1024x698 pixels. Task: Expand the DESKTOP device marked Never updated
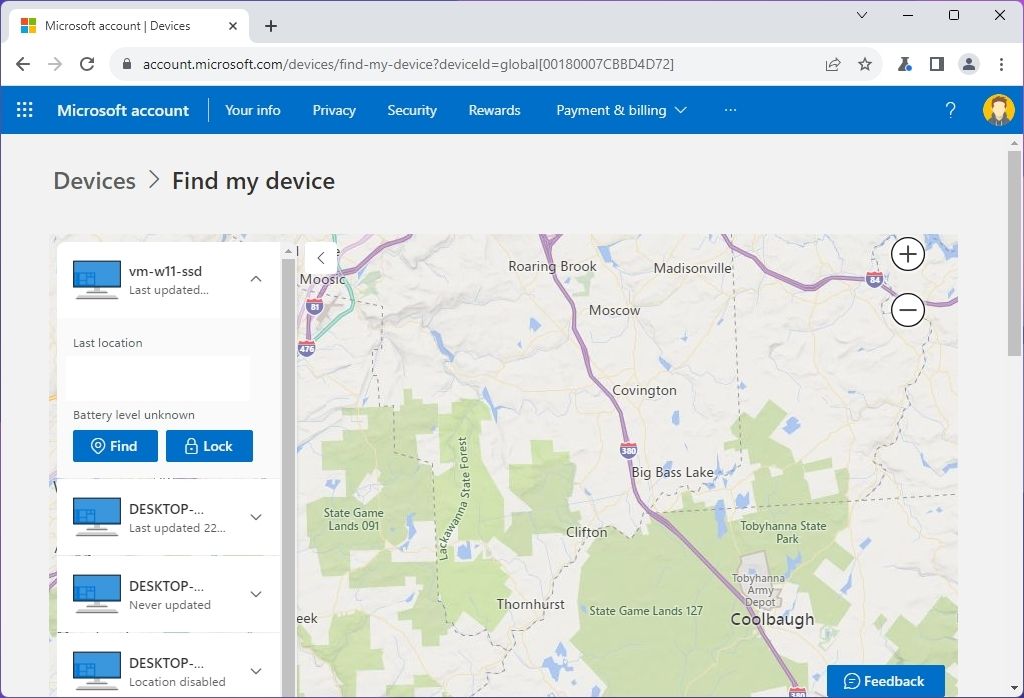pyautogui.click(x=255, y=594)
